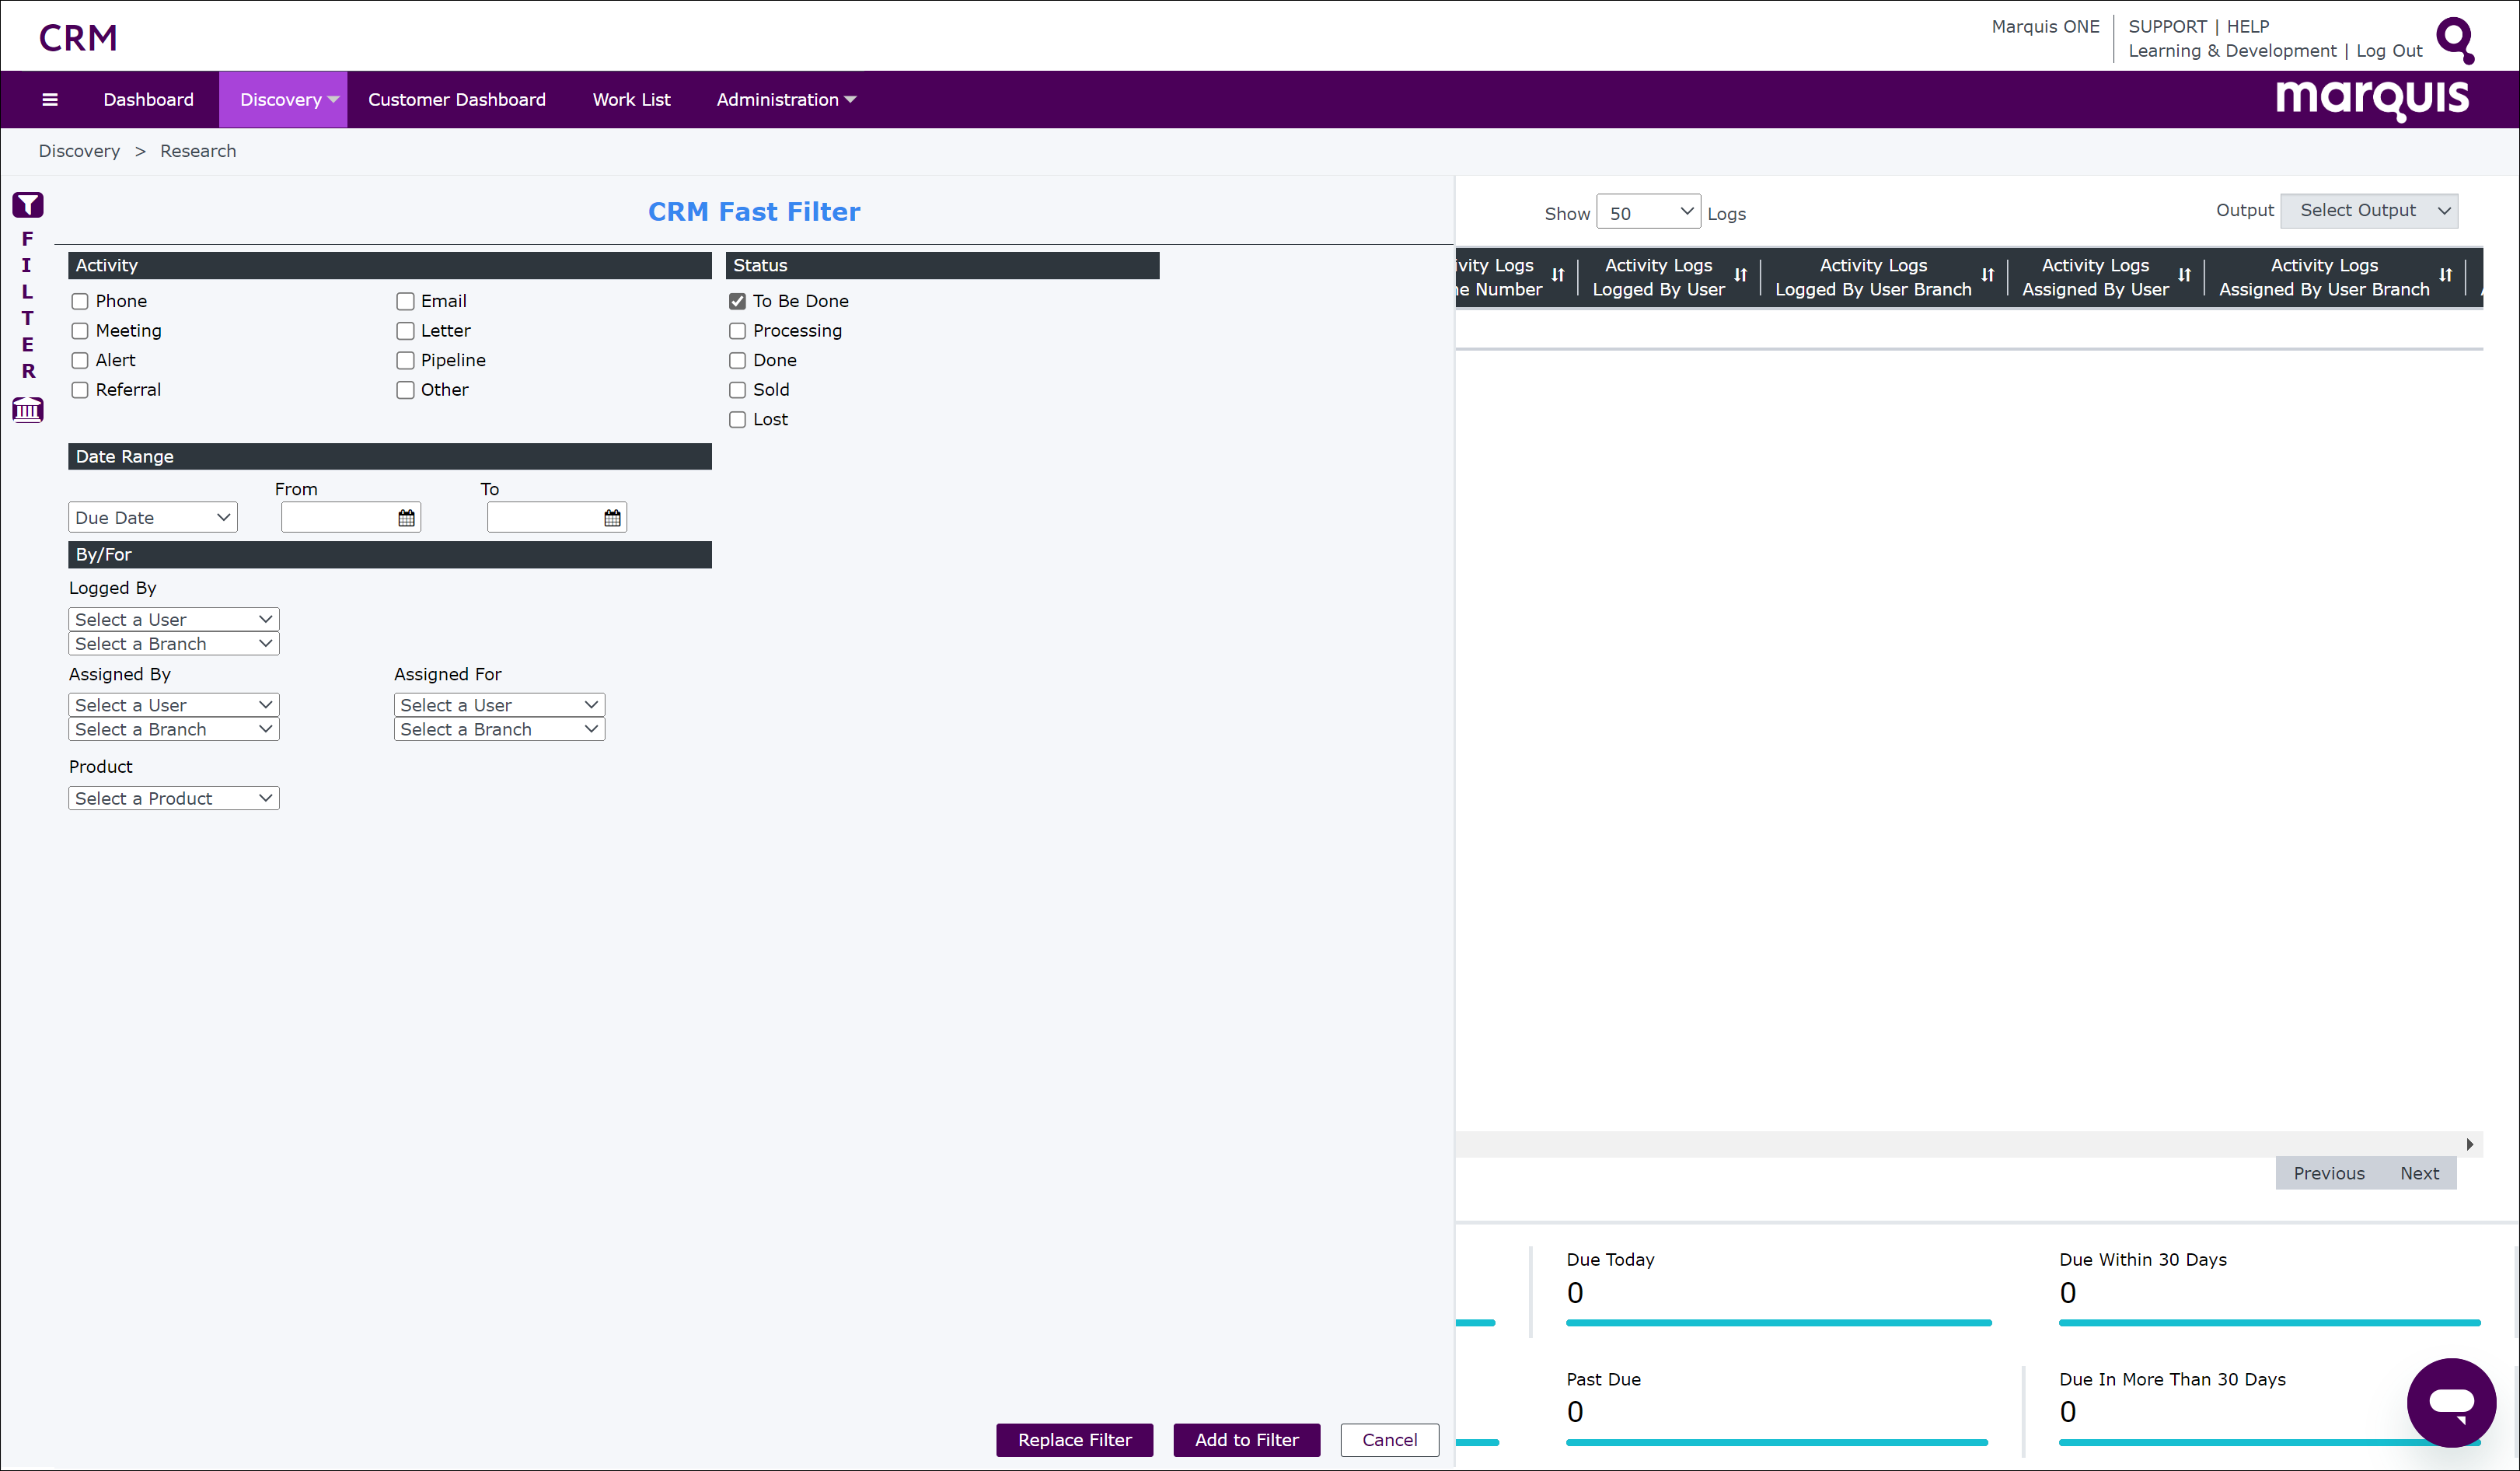Open the Due Date date range dropdown
Viewport: 2520px width, 1471px height.
coord(152,517)
